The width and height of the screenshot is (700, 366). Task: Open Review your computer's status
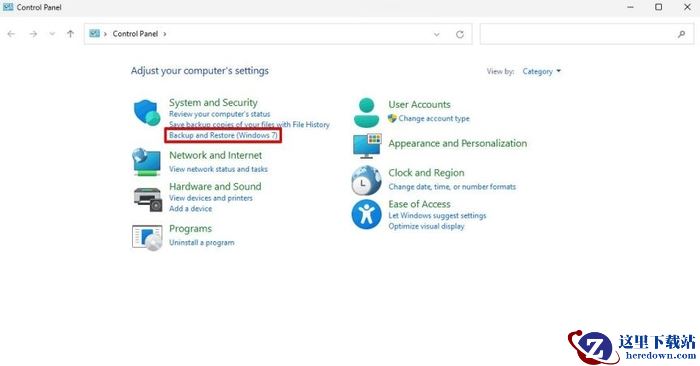220,114
